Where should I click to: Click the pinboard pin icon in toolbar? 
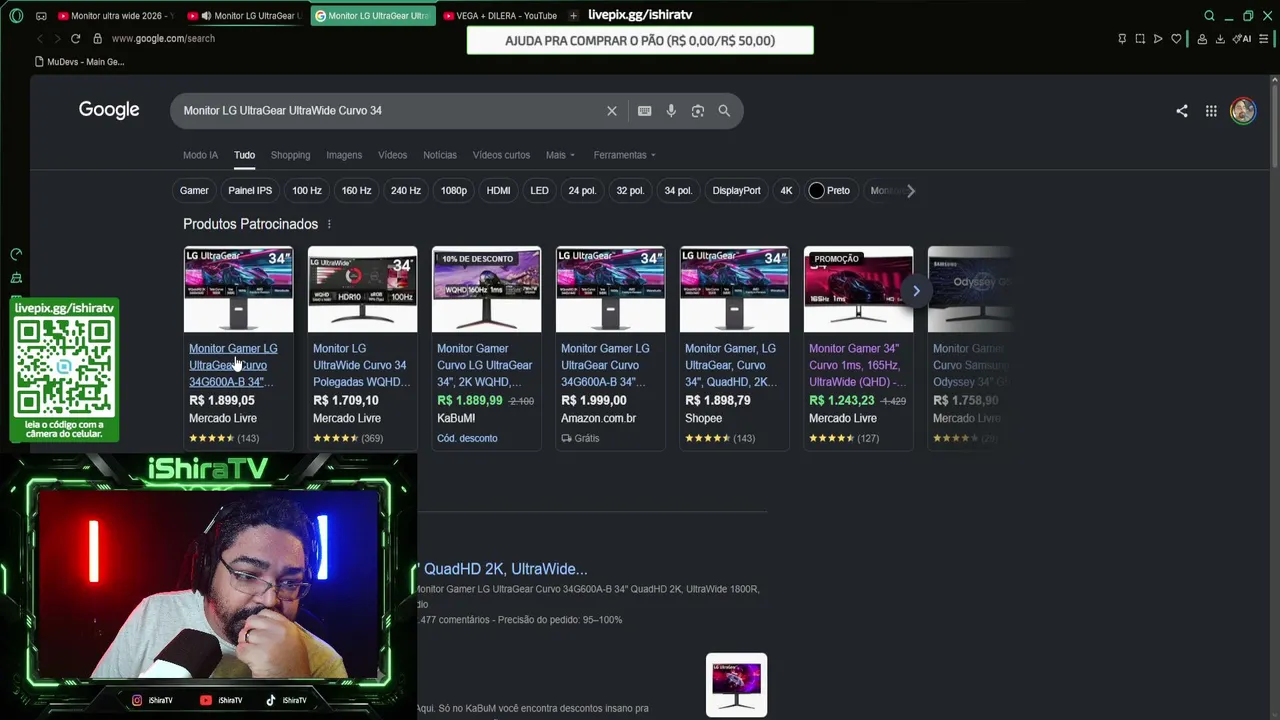click(x=1122, y=39)
